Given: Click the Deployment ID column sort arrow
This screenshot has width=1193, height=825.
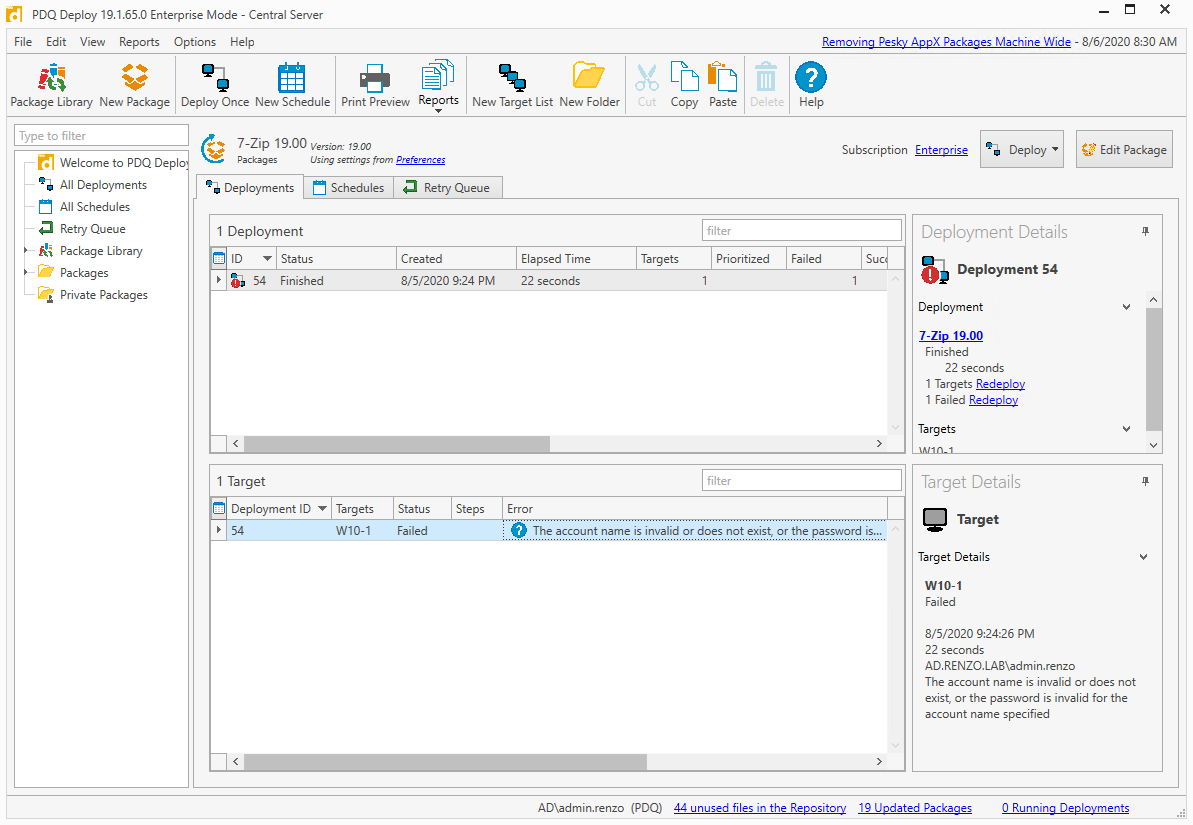Looking at the screenshot, I should click(323, 508).
